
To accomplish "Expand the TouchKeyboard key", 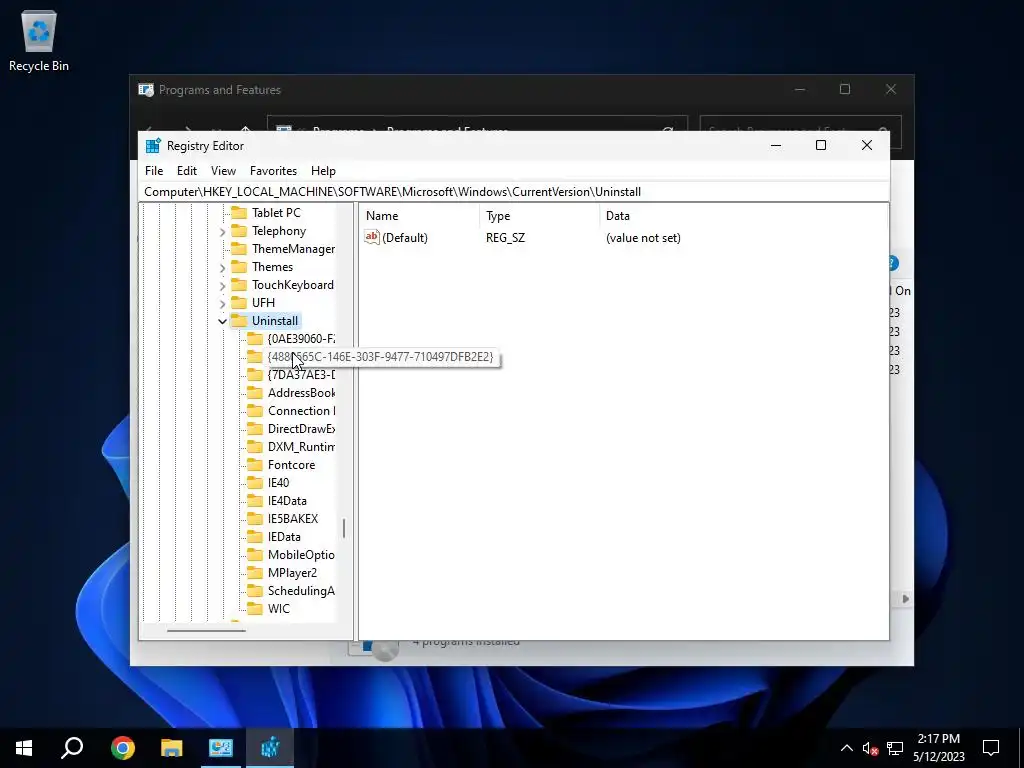I will 223,285.
